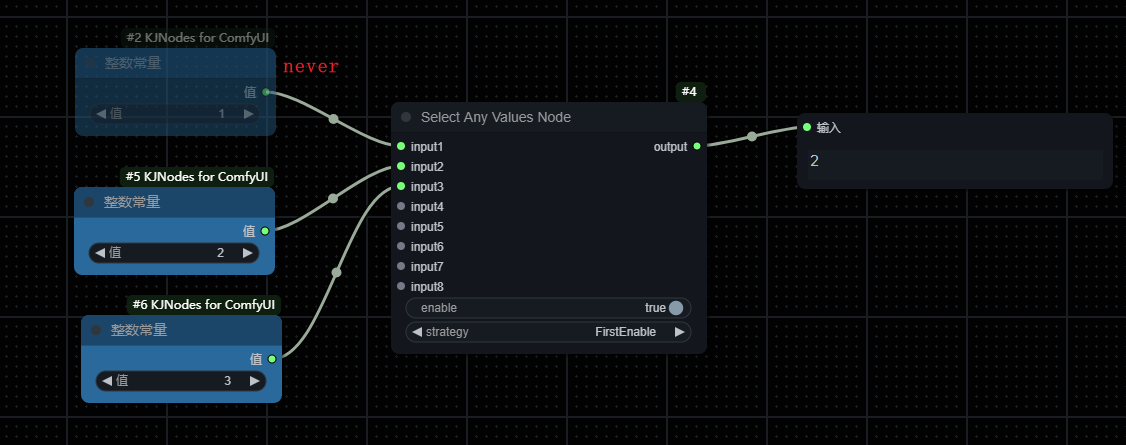Click the #4 node ID badge
1126x445 pixels.
(691, 92)
